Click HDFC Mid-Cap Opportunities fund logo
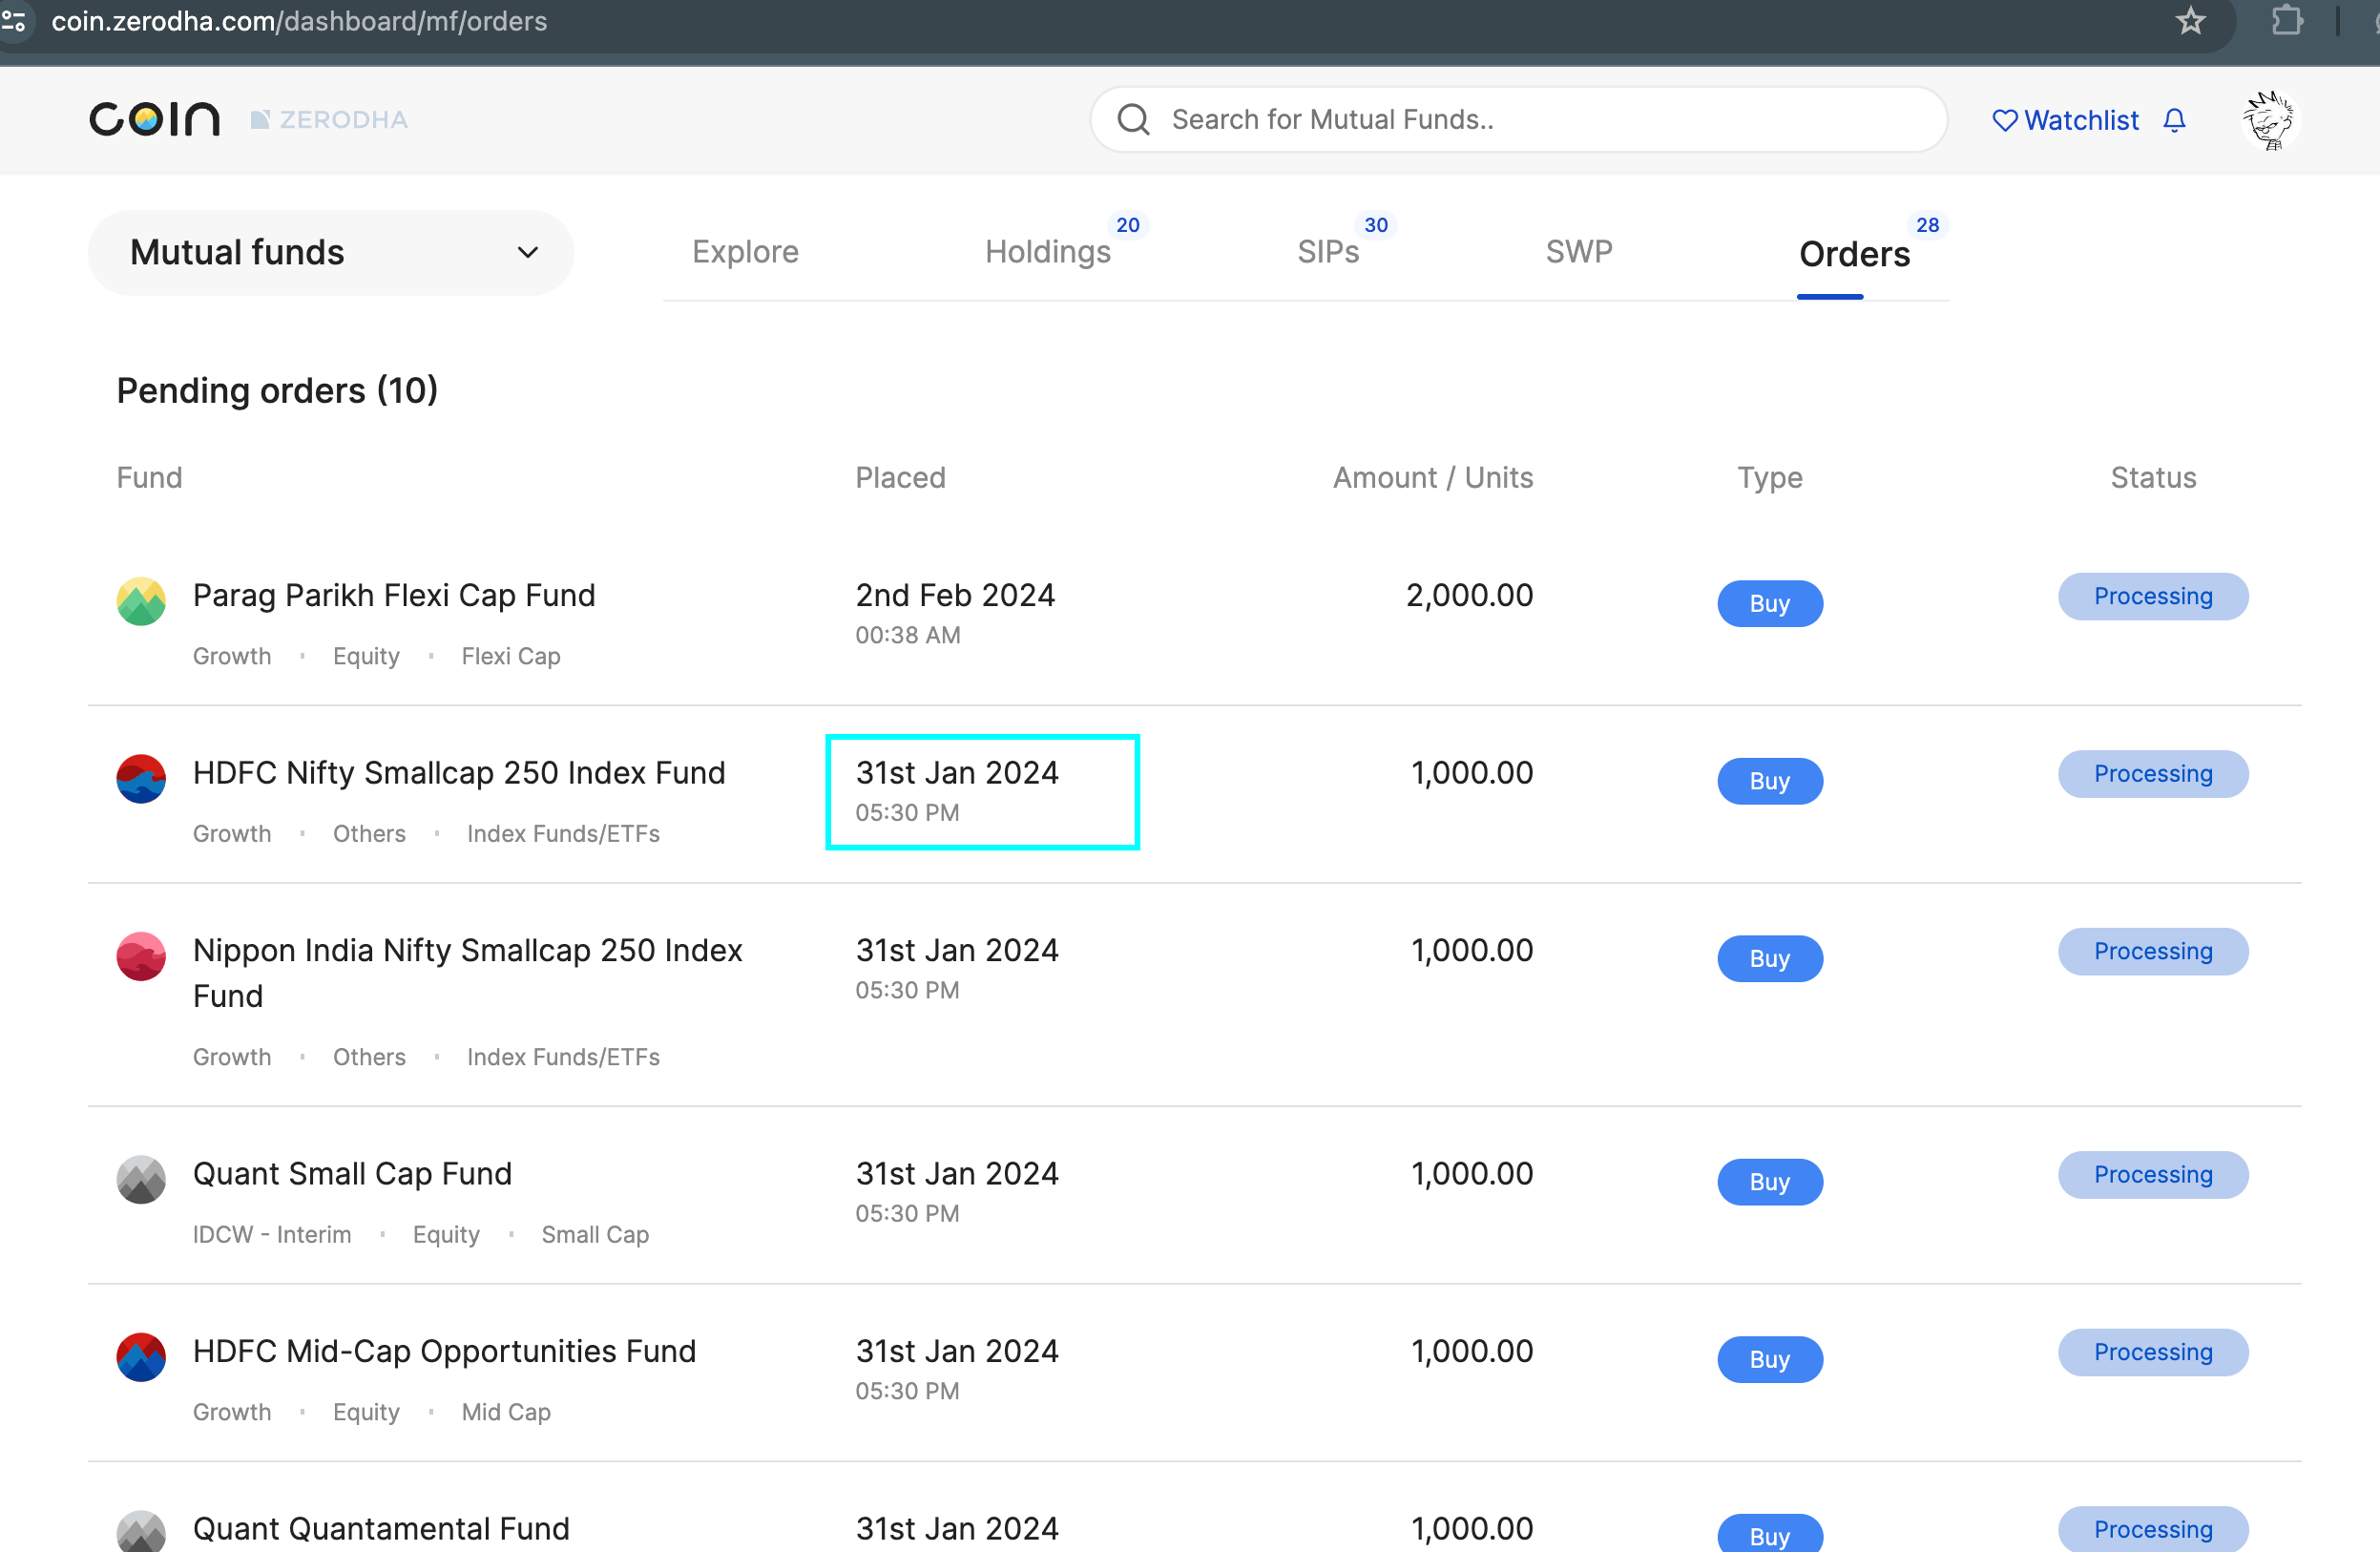Viewport: 2380px width, 1552px height. (141, 1357)
